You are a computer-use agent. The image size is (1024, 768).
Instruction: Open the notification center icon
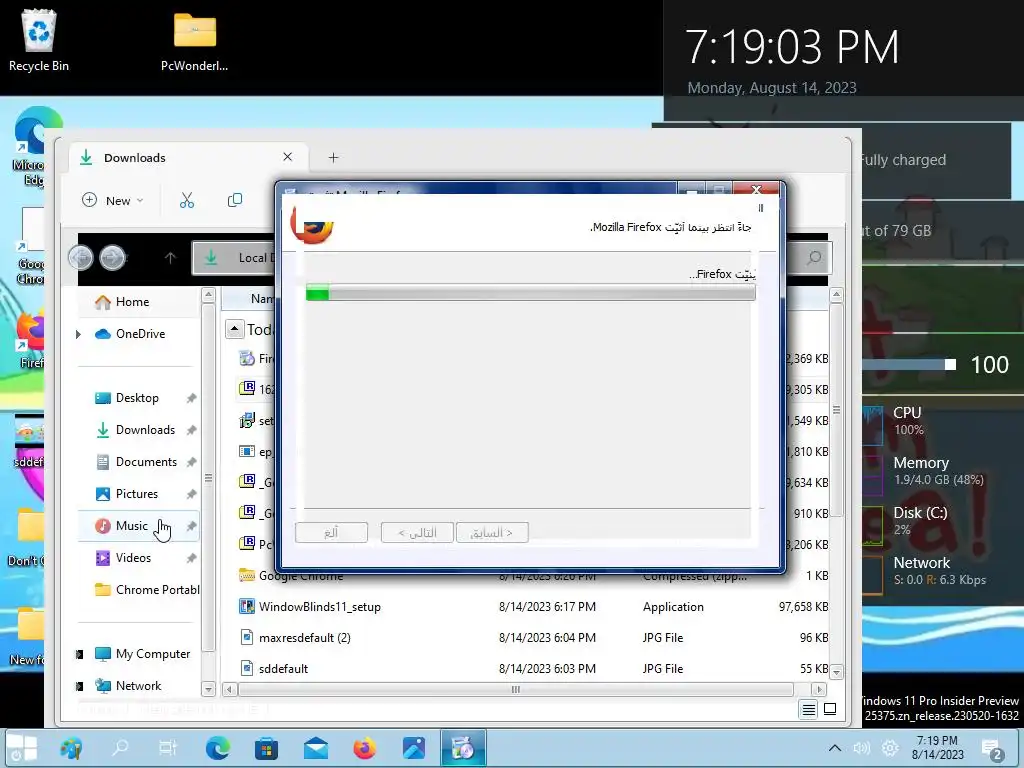991,749
